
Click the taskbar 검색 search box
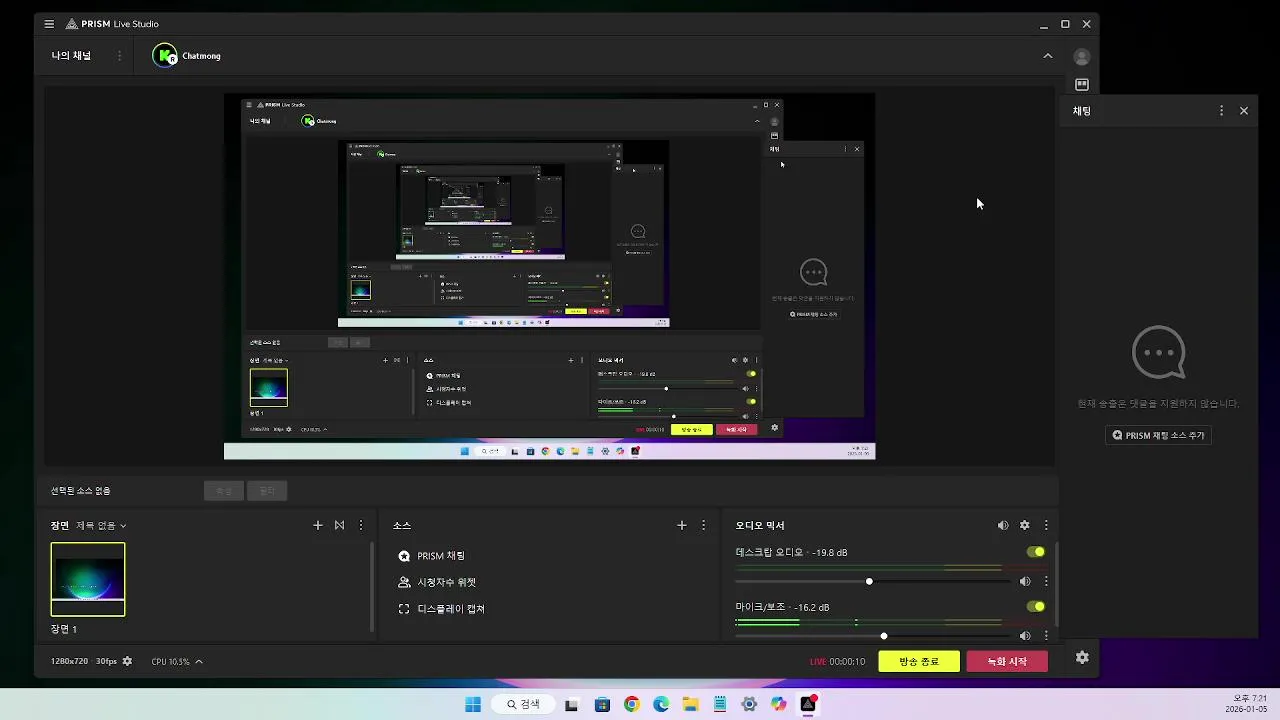[x=523, y=704]
